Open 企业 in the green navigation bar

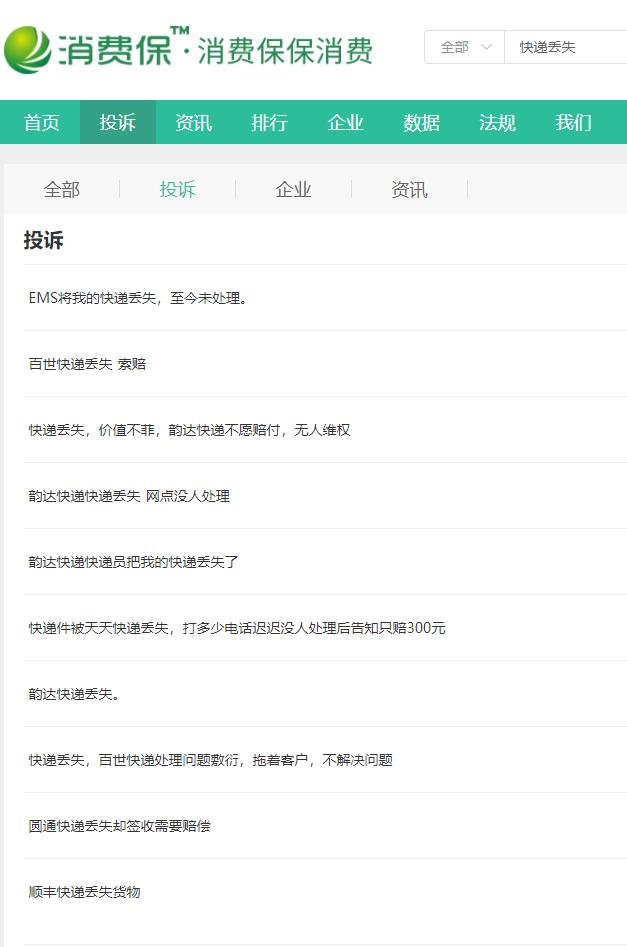346,123
